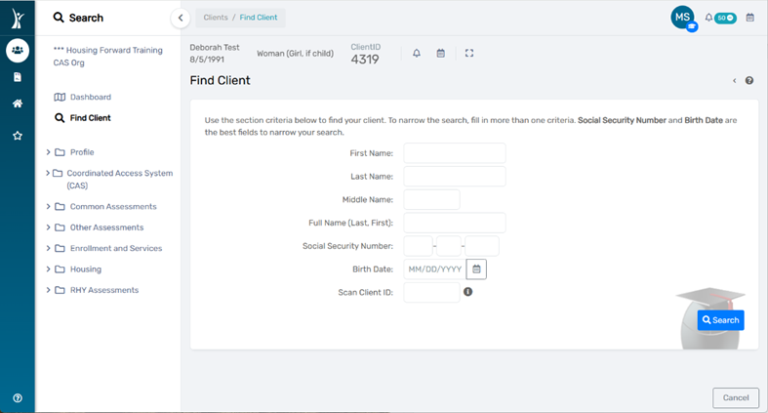Click the fullscreen expand icon beside ClientID

click(470, 53)
